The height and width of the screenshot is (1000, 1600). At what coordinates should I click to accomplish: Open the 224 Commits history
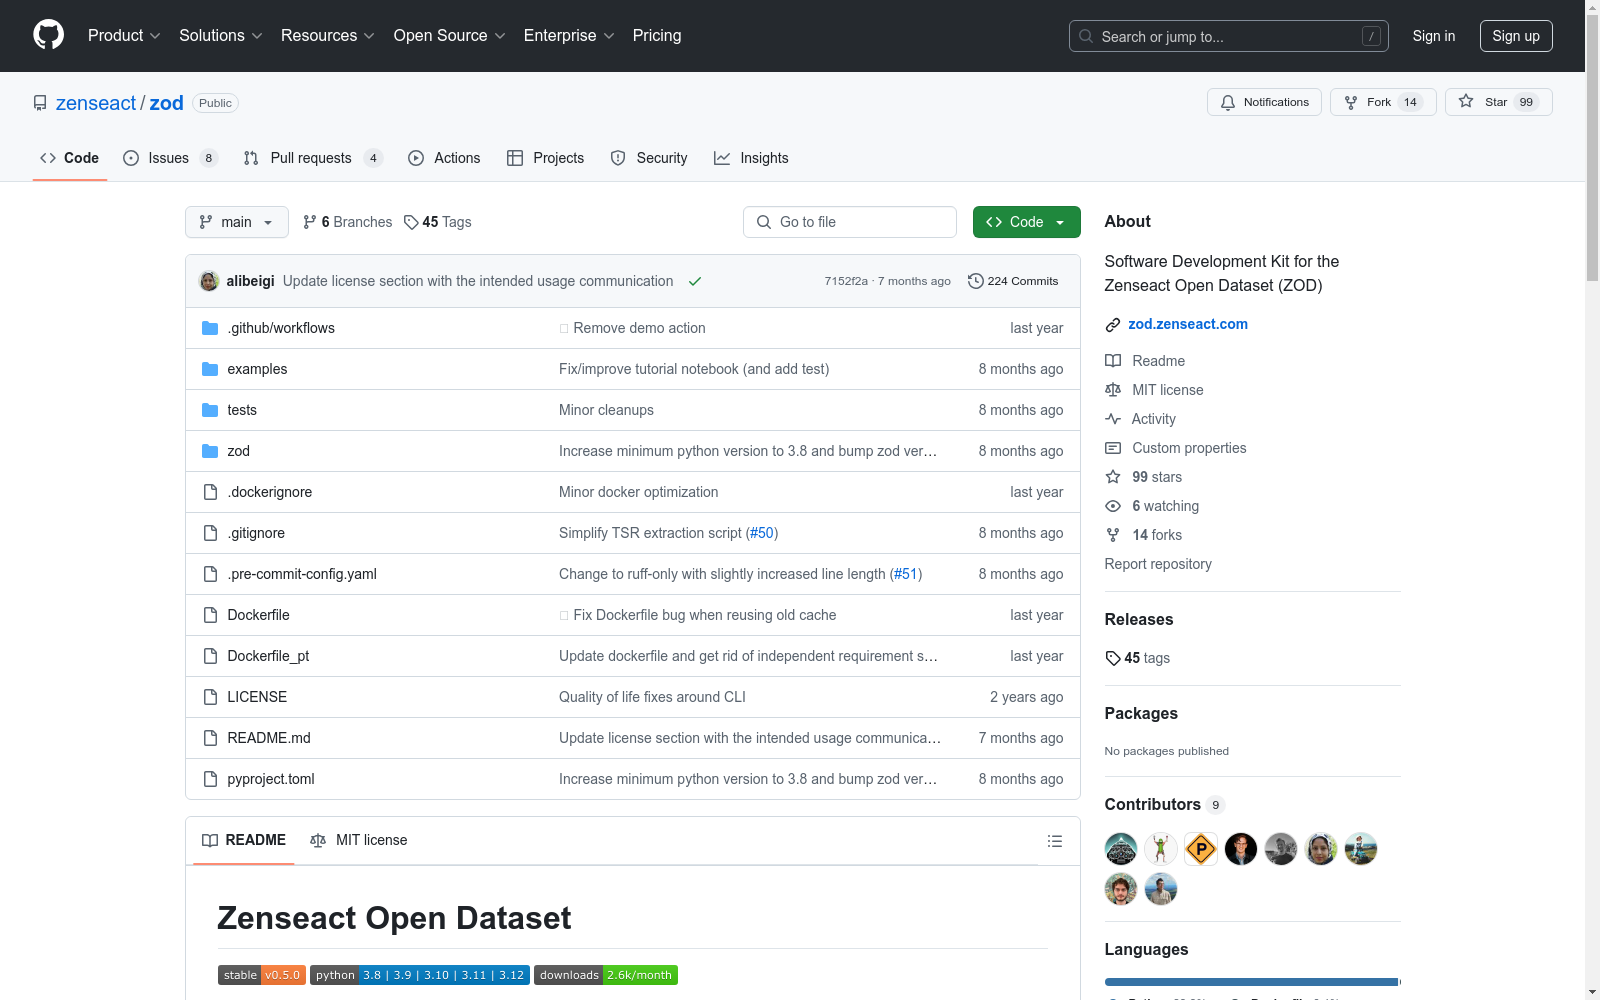[1012, 281]
